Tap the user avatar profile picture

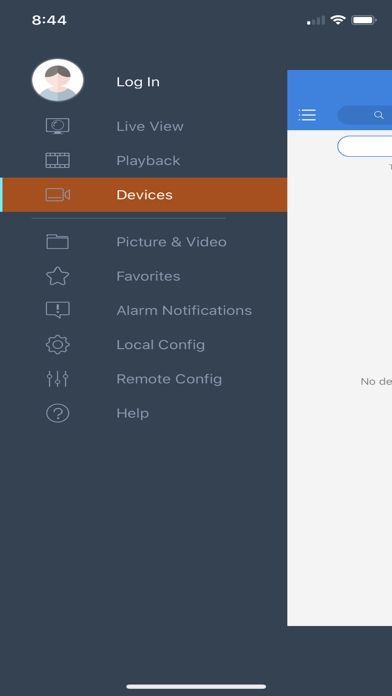pyautogui.click(x=58, y=80)
